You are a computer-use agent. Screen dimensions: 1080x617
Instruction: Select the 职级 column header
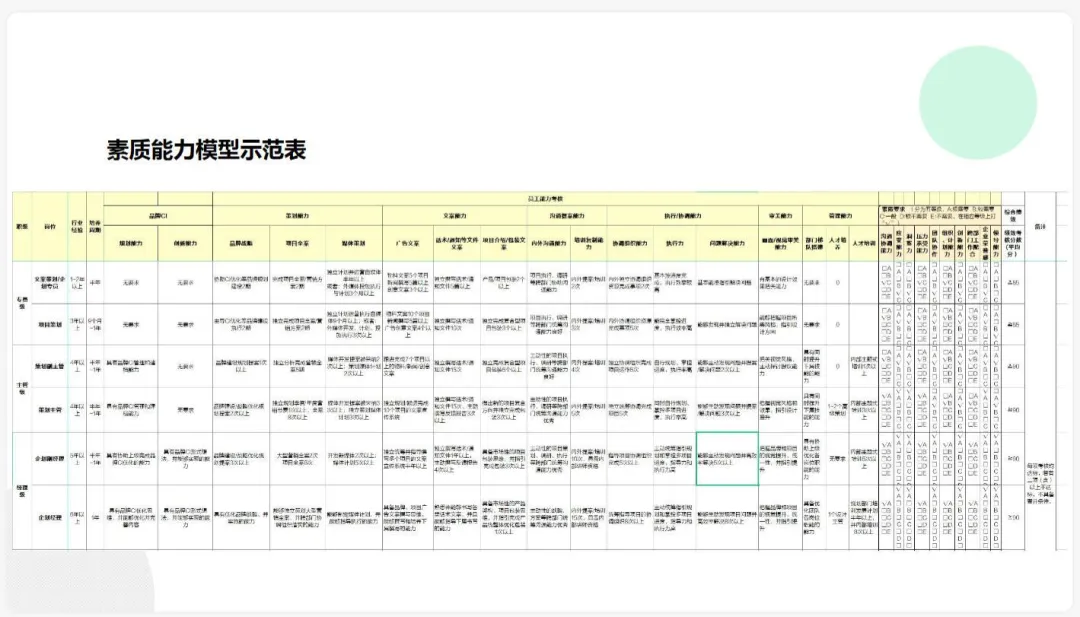point(22,227)
